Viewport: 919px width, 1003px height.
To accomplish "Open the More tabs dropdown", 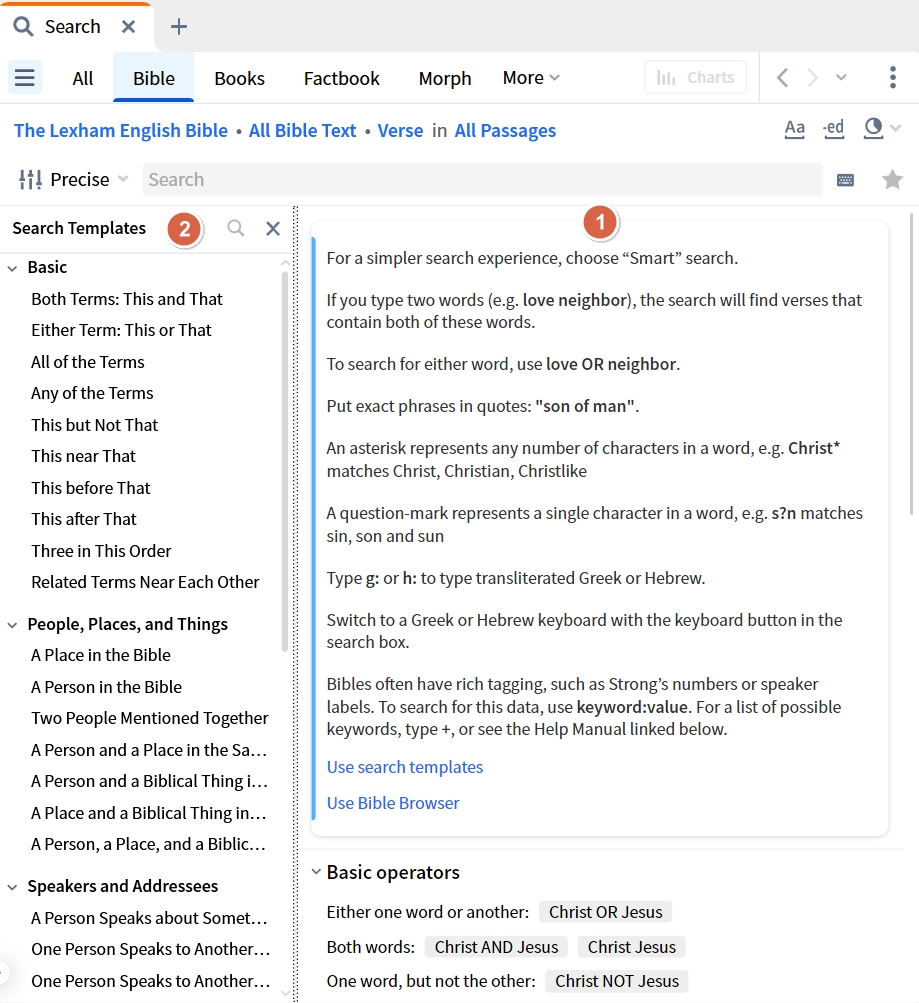I will tap(531, 78).
